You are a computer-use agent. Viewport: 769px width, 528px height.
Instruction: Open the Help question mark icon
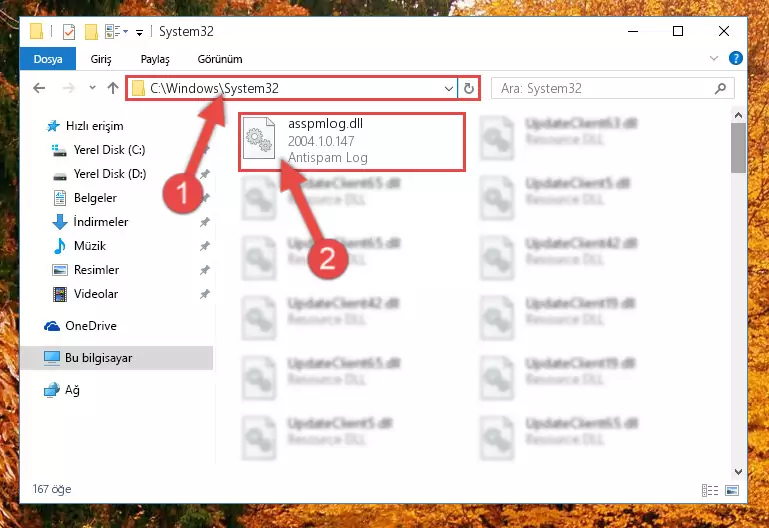click(736, 58)
